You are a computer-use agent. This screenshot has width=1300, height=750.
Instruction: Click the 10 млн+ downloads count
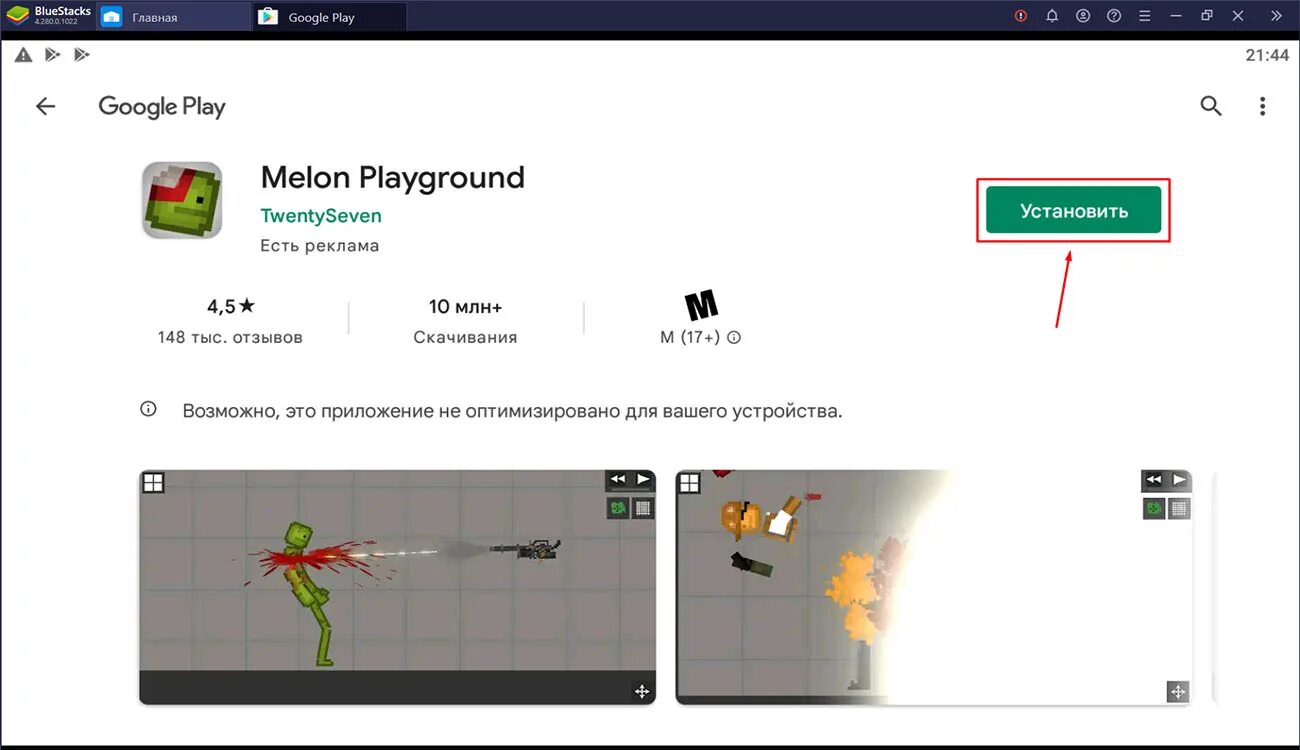465,306
